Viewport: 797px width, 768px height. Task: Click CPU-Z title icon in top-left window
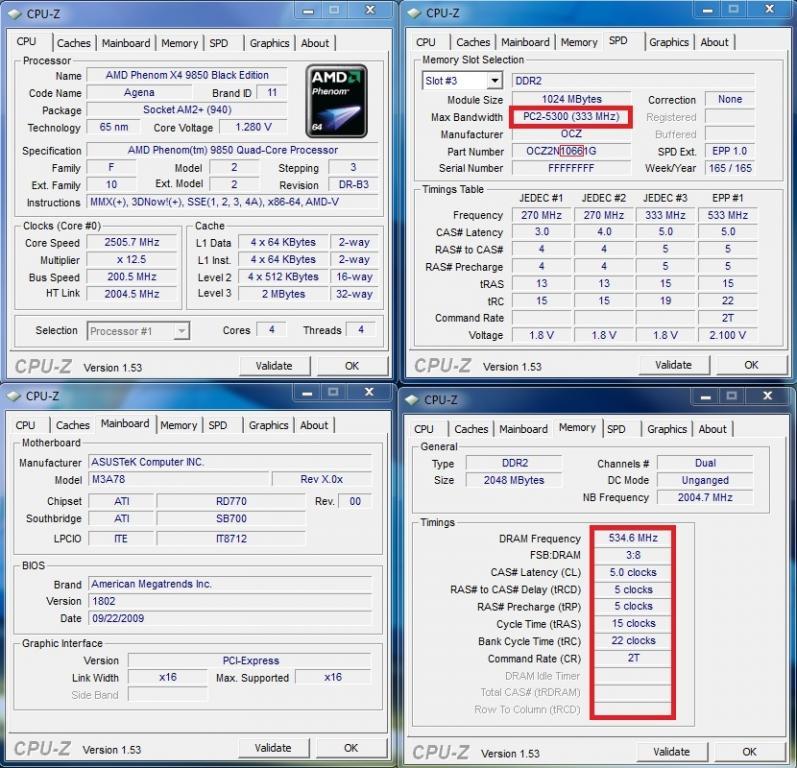tap(15, 14)
